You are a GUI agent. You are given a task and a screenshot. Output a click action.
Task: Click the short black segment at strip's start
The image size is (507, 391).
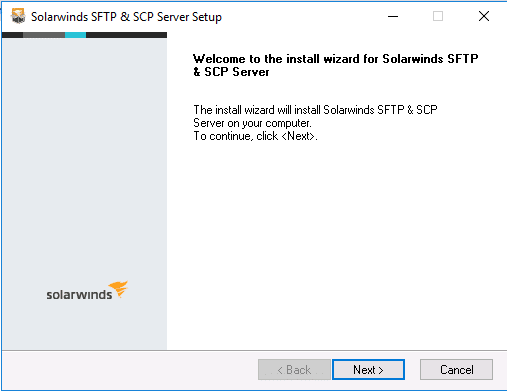point(12,35)
